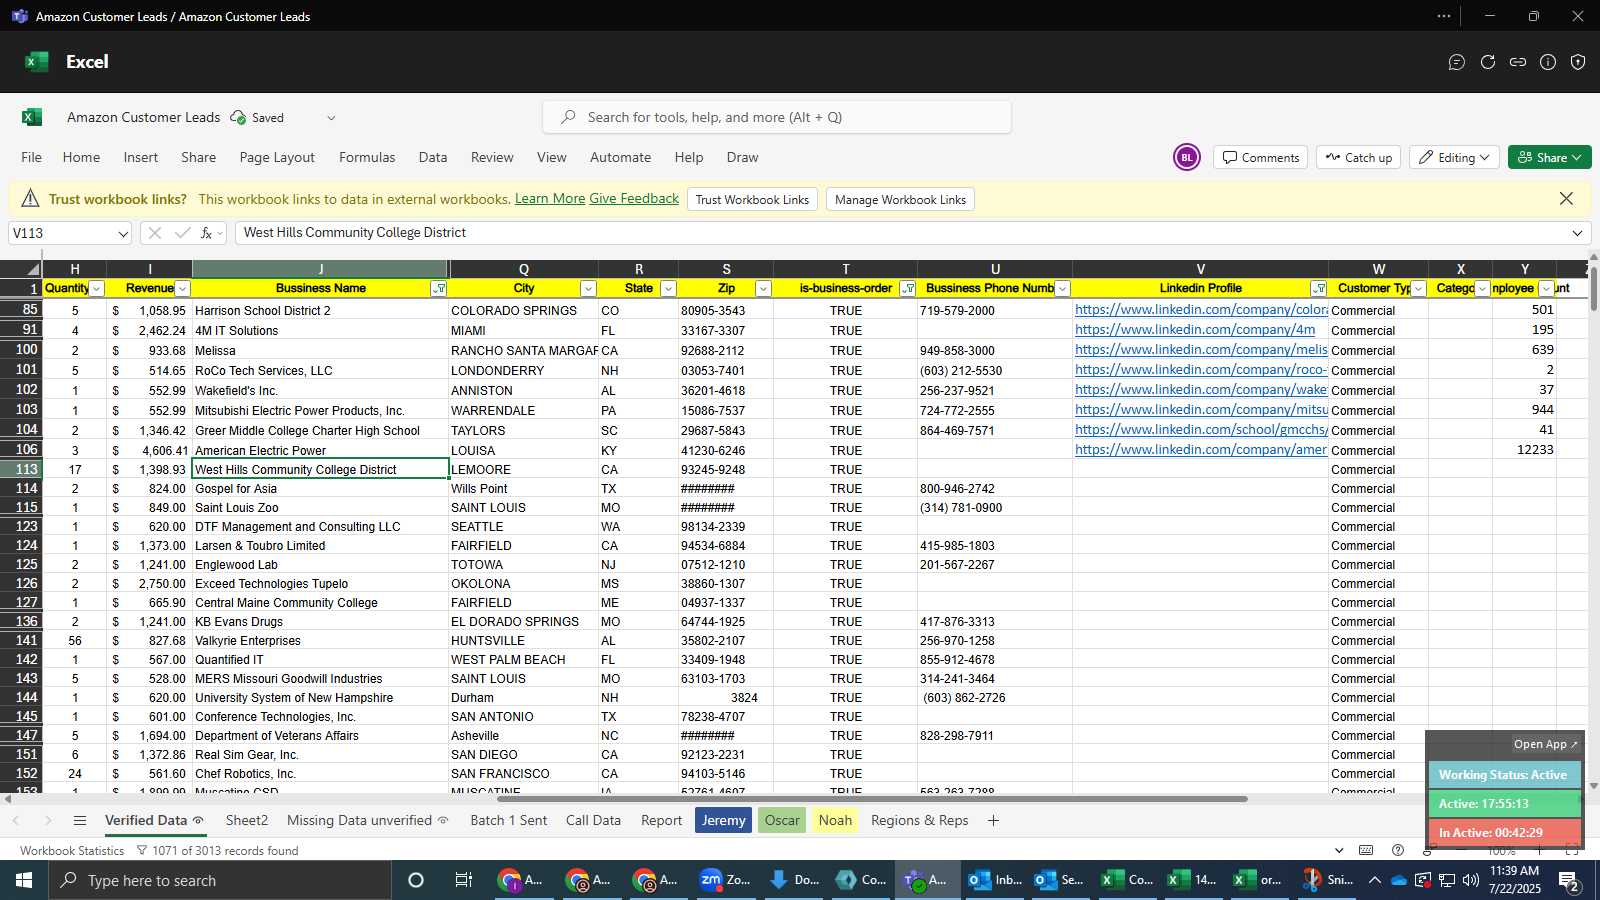
Task: Open filter dropdown for Bussiness Phone Number column
Action: coord(1062,289)
